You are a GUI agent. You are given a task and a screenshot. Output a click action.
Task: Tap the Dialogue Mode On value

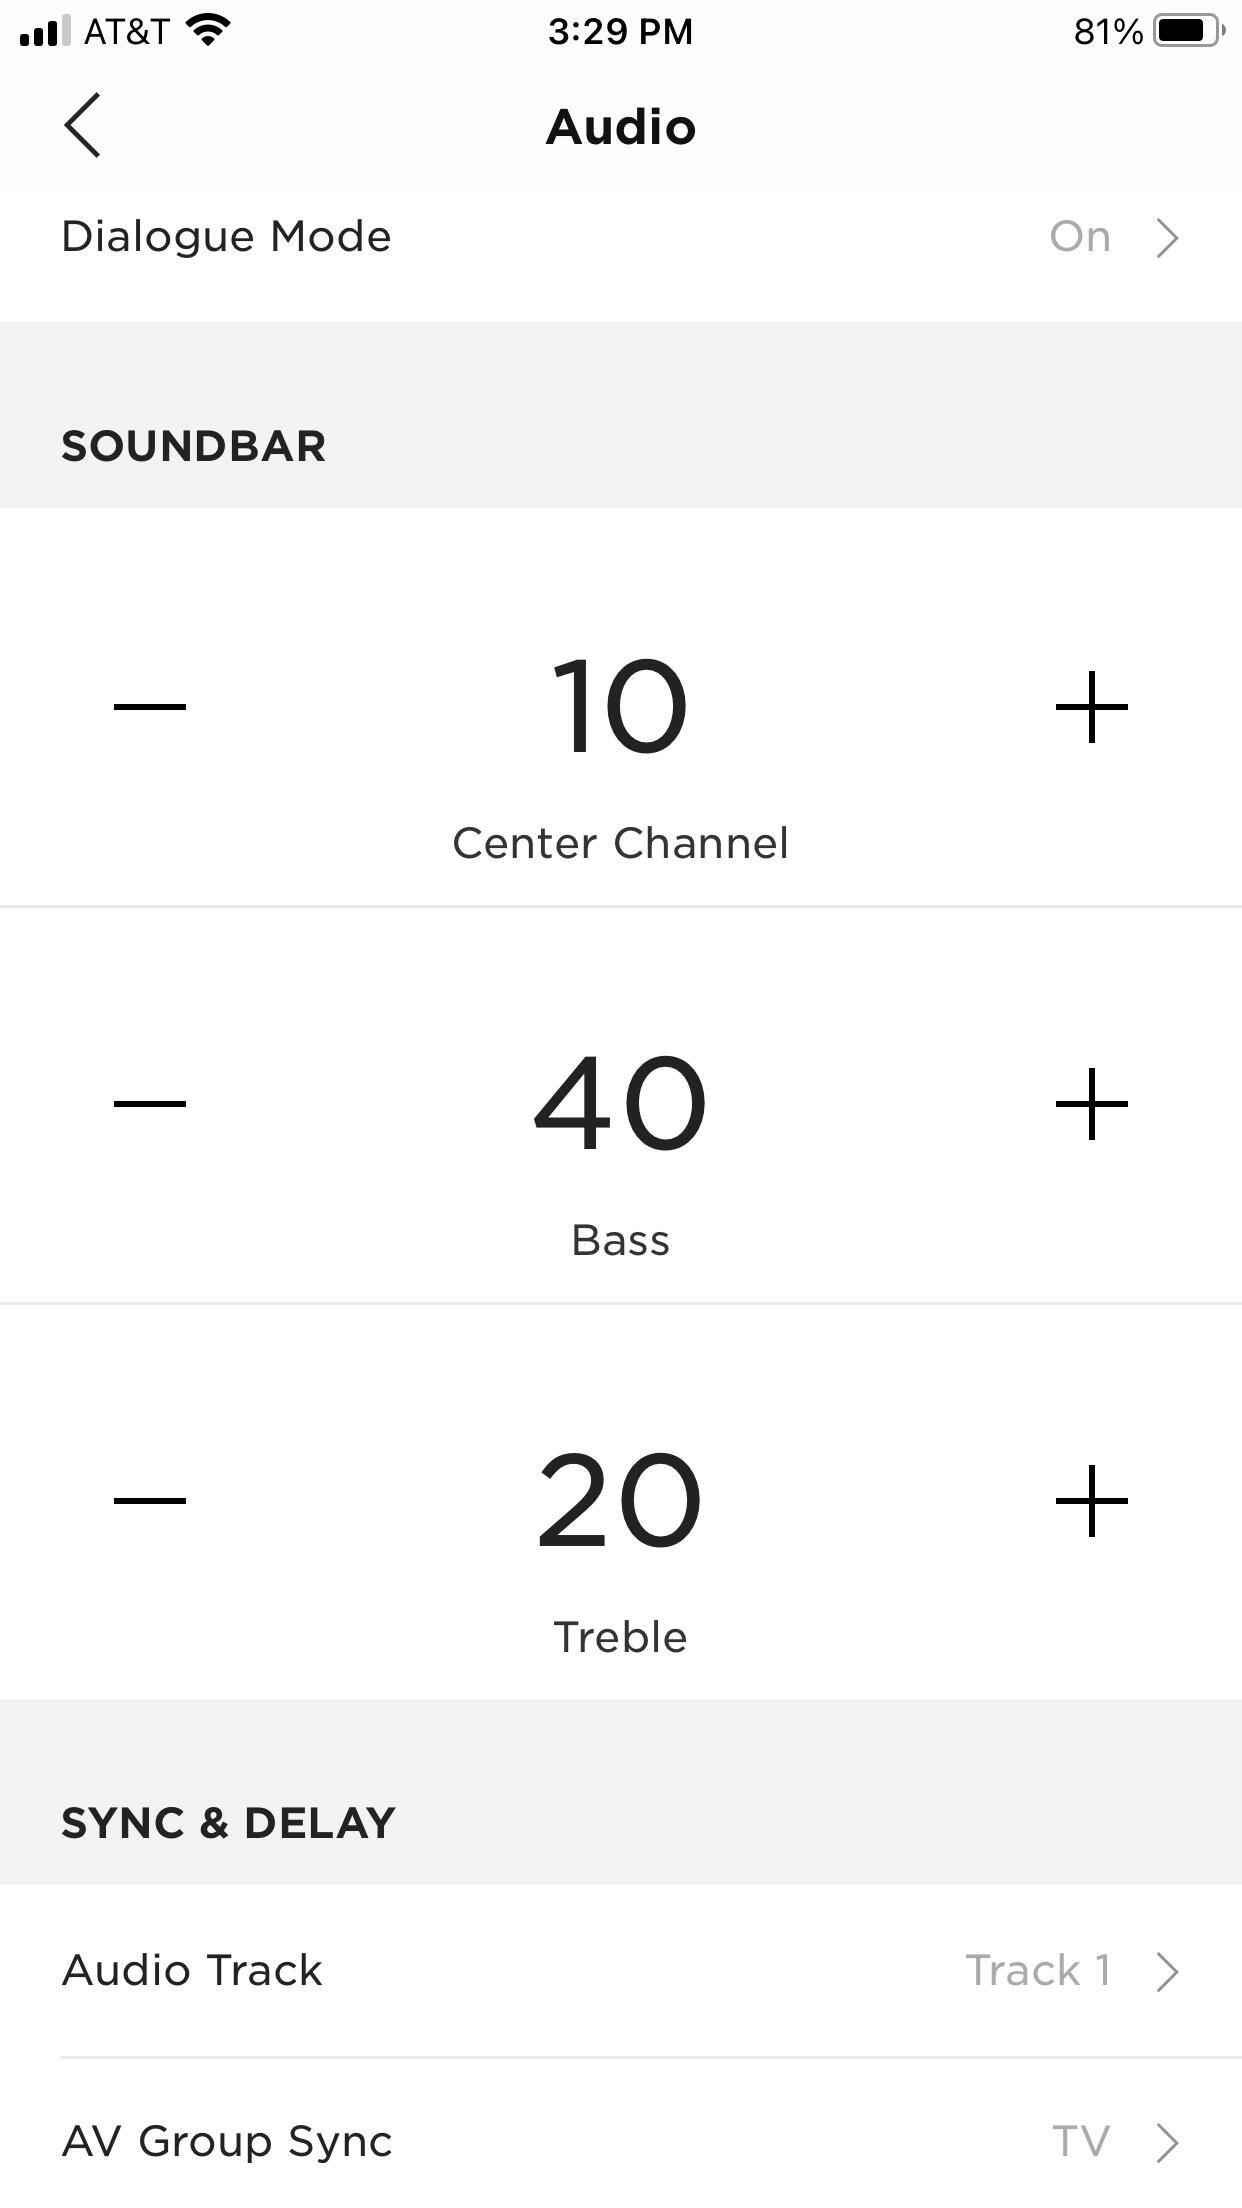pos(1080,237)
